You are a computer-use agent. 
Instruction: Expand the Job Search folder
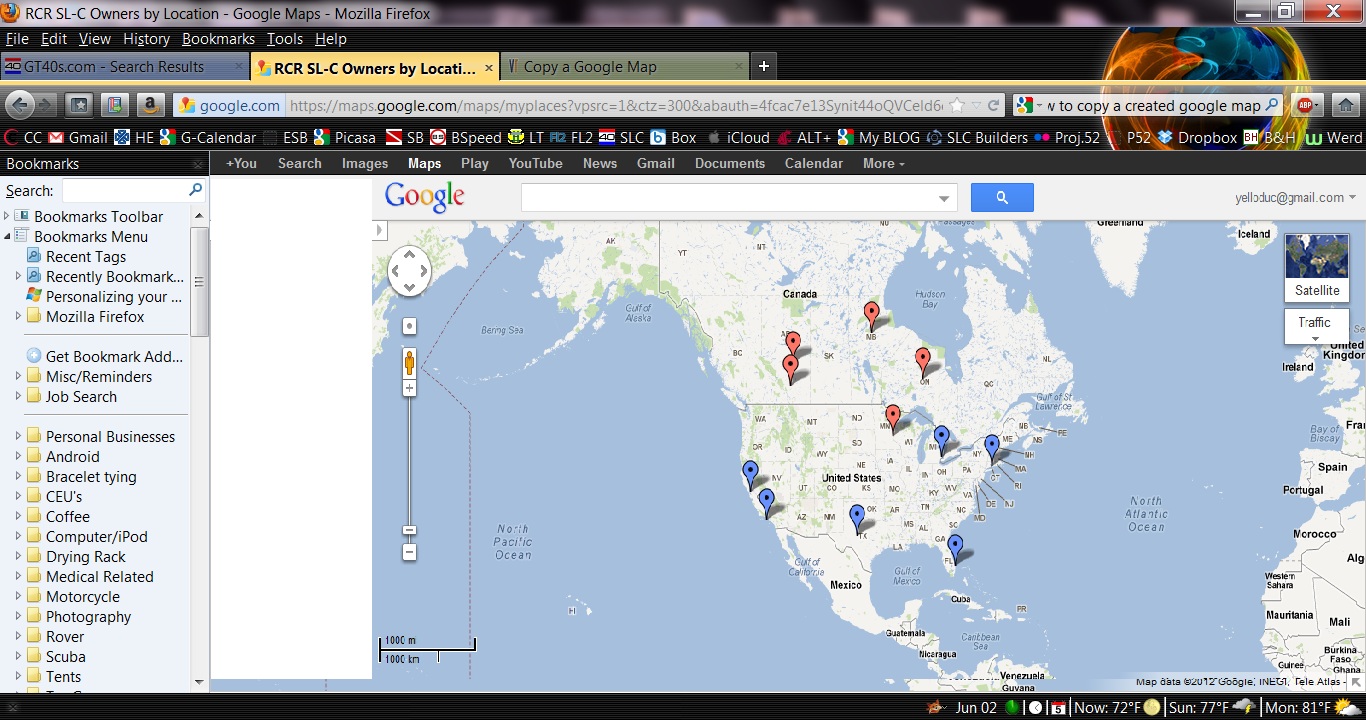click(x=19, y=396)
